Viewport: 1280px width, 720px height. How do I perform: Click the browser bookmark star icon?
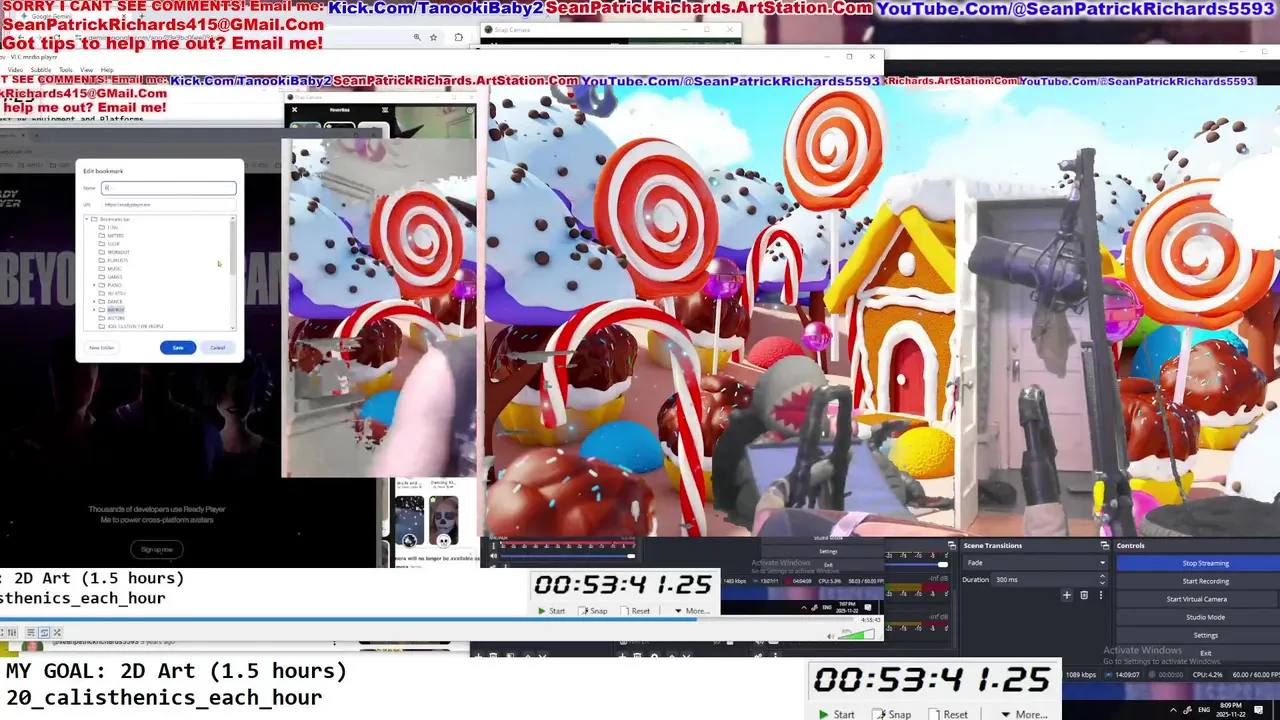tap(433, 37)
